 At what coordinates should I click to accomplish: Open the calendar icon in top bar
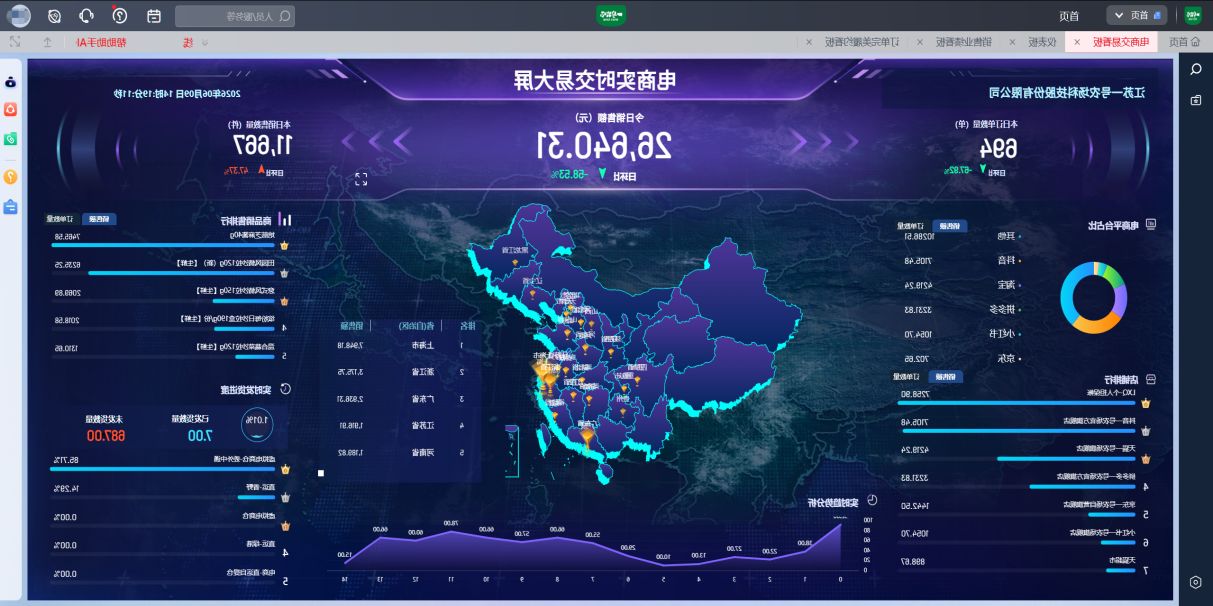click(x=153, y=15)
